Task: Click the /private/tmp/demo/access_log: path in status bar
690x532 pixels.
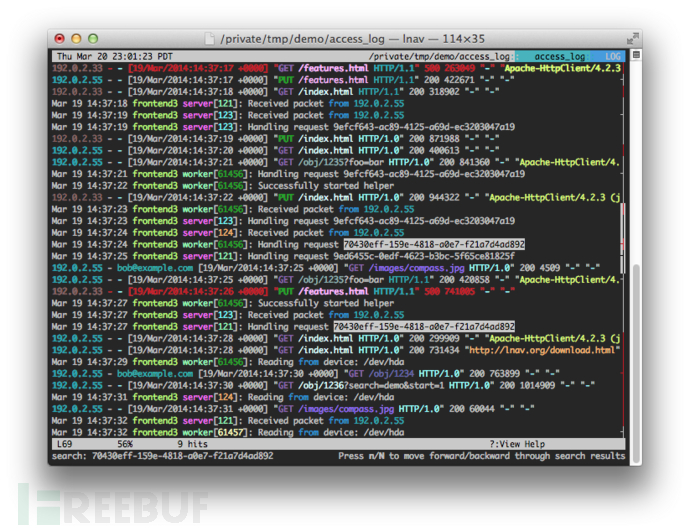Action: [x=439, y=56]
